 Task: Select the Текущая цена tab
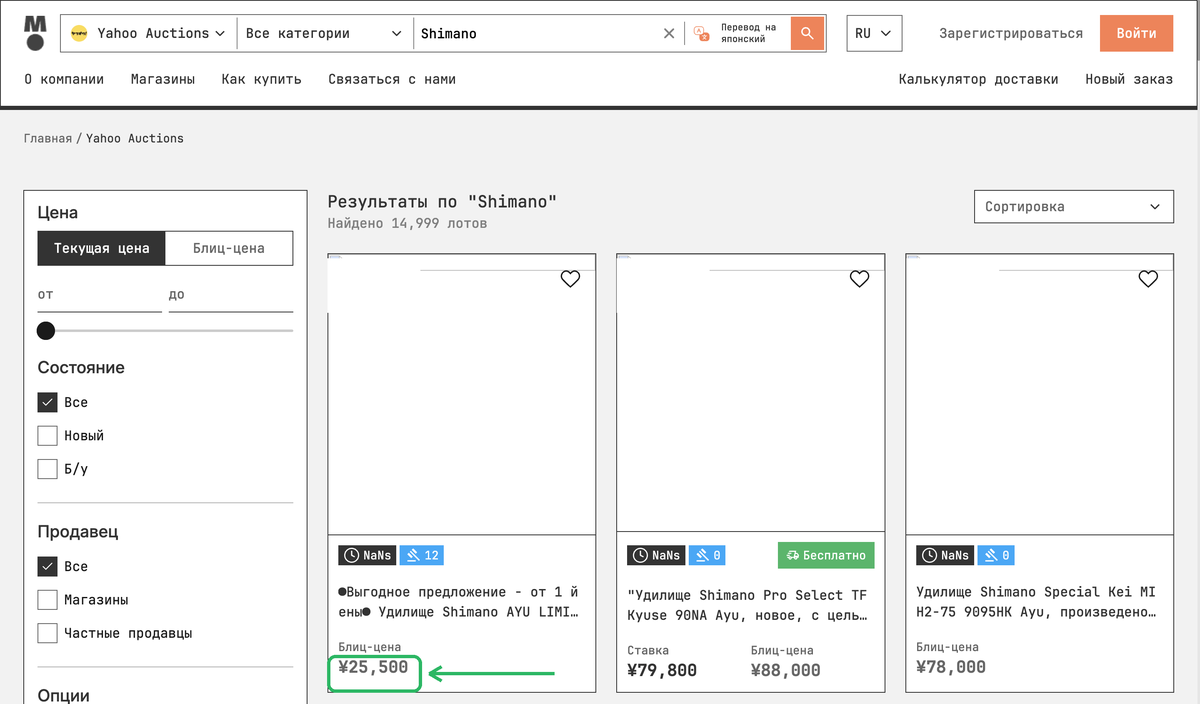point(101,248)
